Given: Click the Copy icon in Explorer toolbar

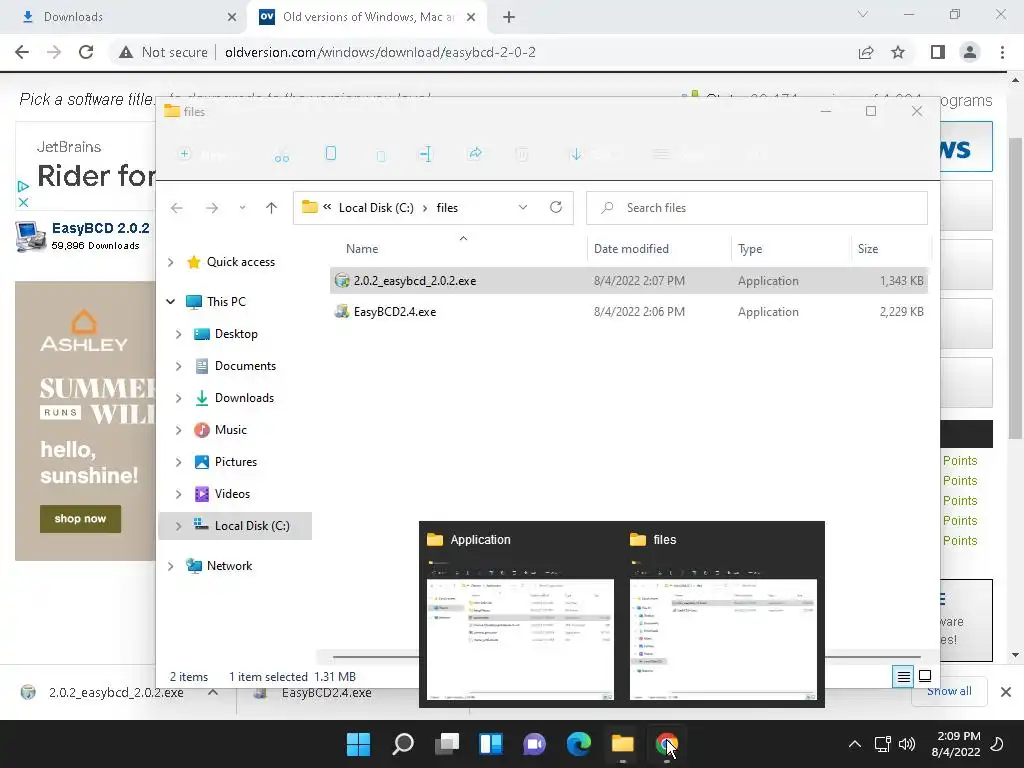Looking at the screenshot, I should tap(330, 153).
